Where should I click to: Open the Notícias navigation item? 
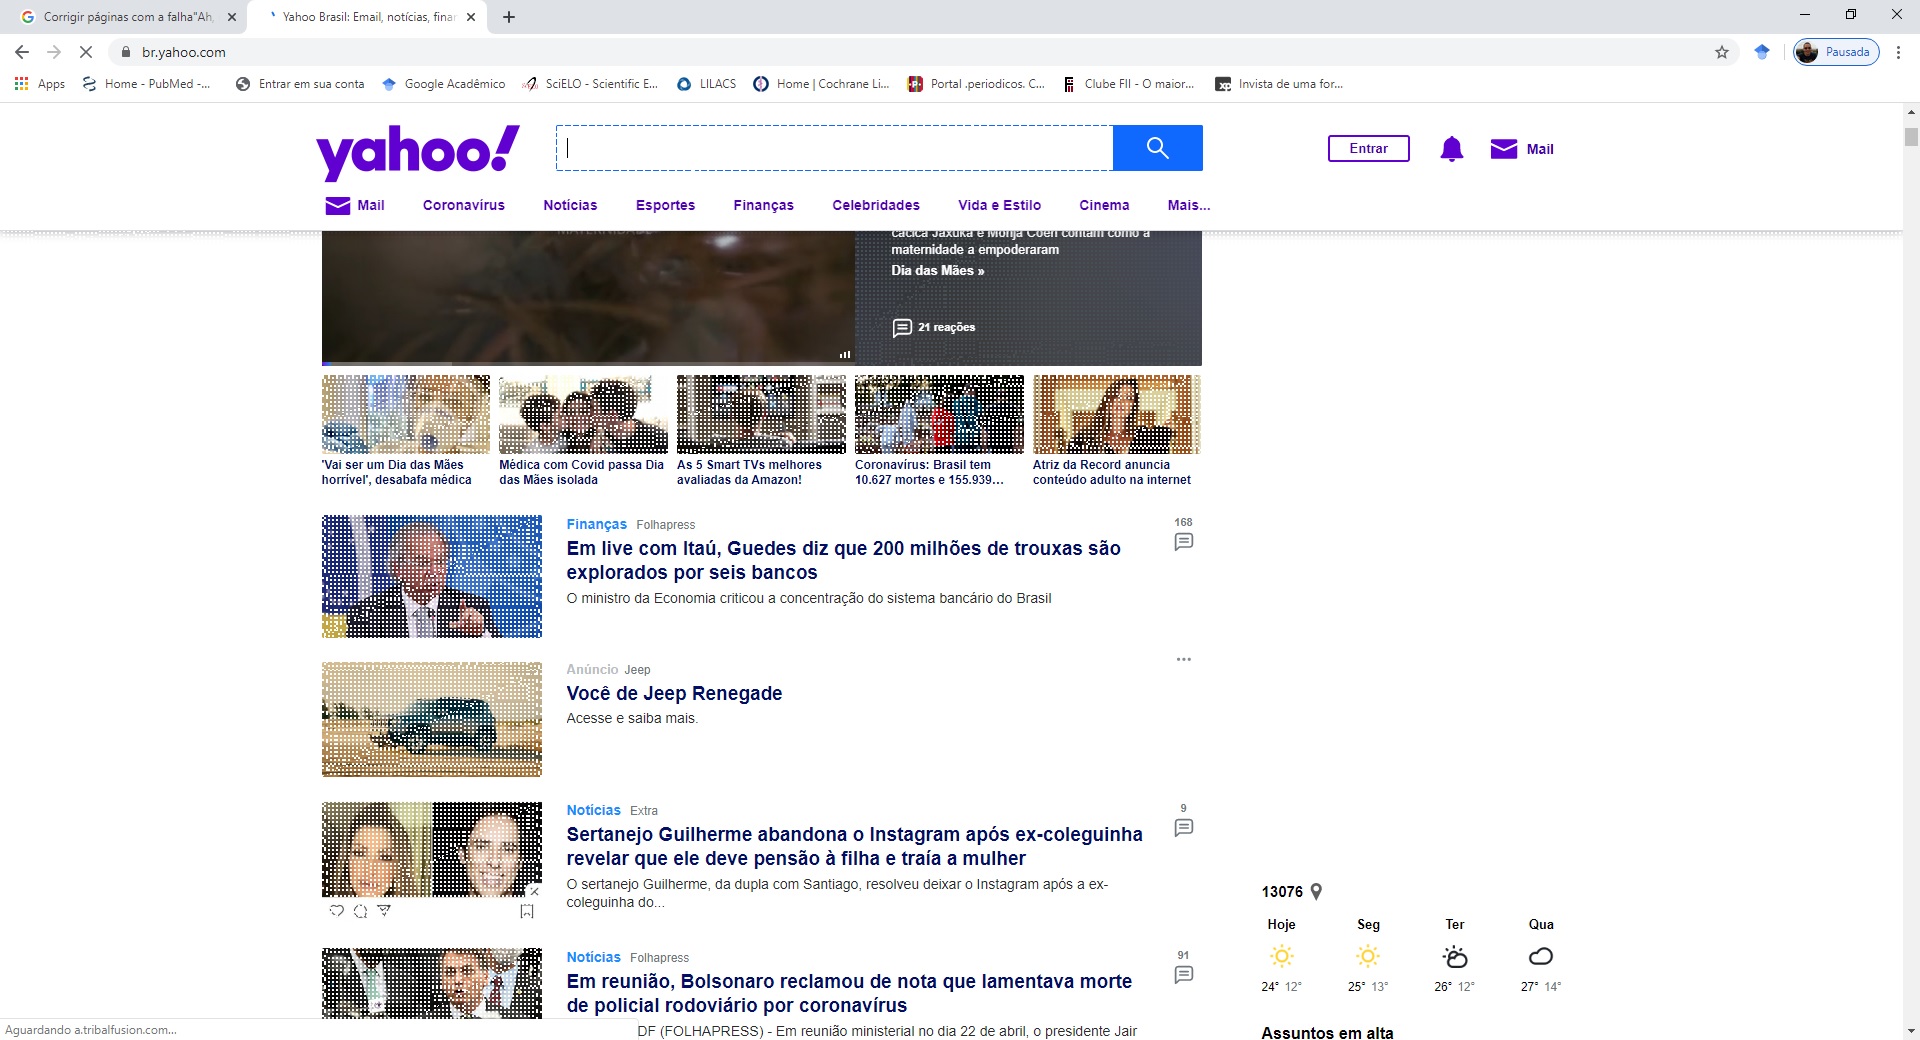(x=570, y=205)
